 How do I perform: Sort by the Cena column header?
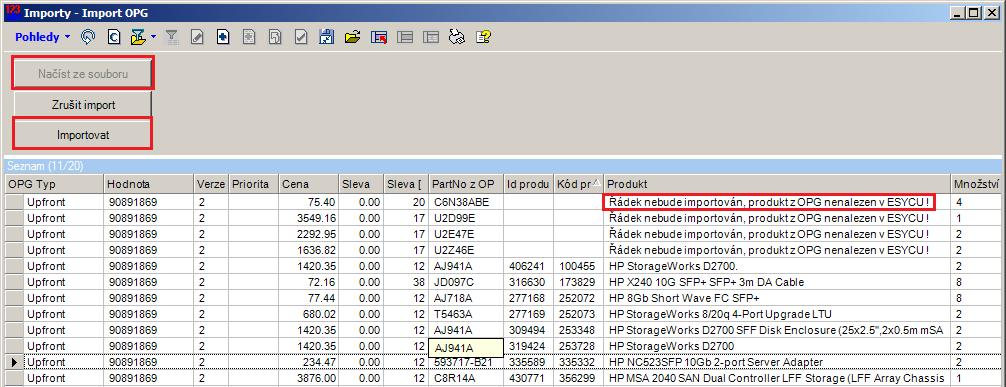click(x=309, y=185)
